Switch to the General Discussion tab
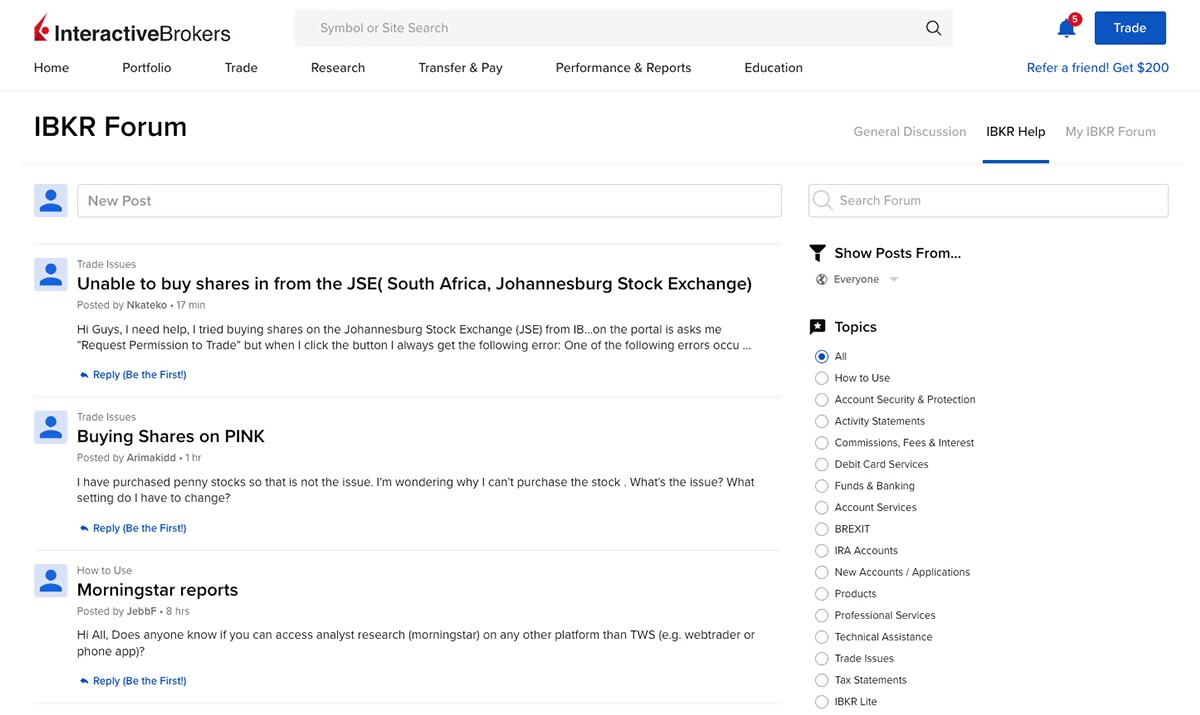Image resolution: width=1200 pixels, height=715 pixels. pos(909,131)
